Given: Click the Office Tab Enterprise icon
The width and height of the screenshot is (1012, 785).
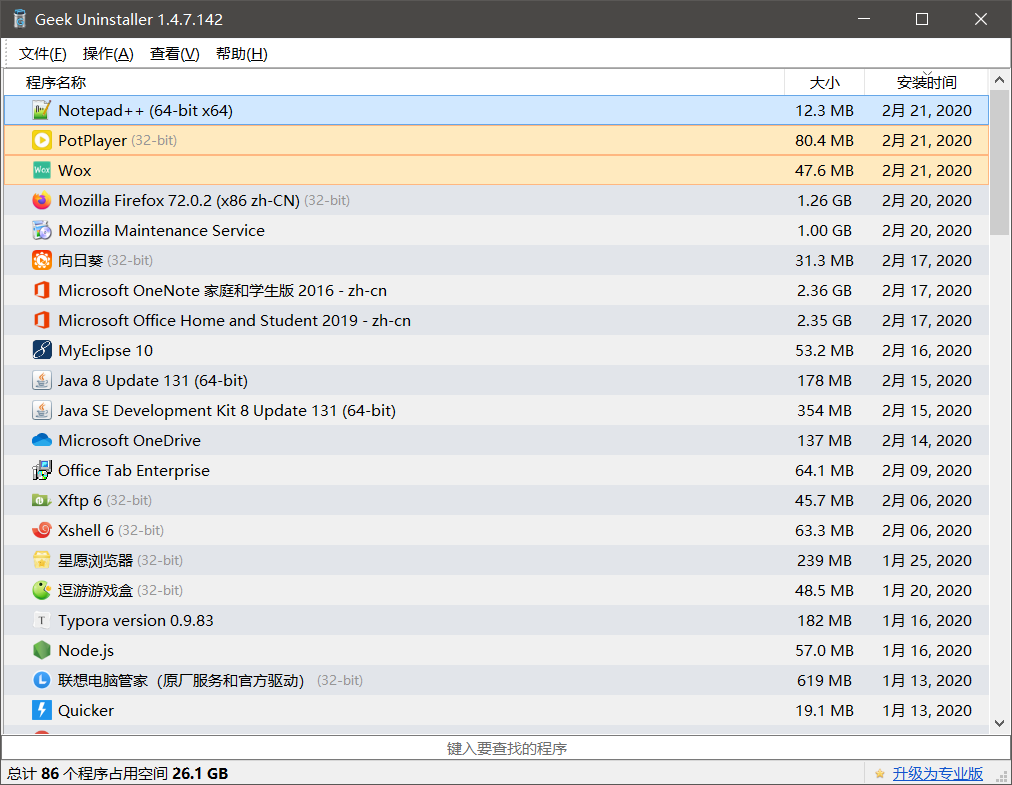Looking at the screenshot, I should 42,471.
